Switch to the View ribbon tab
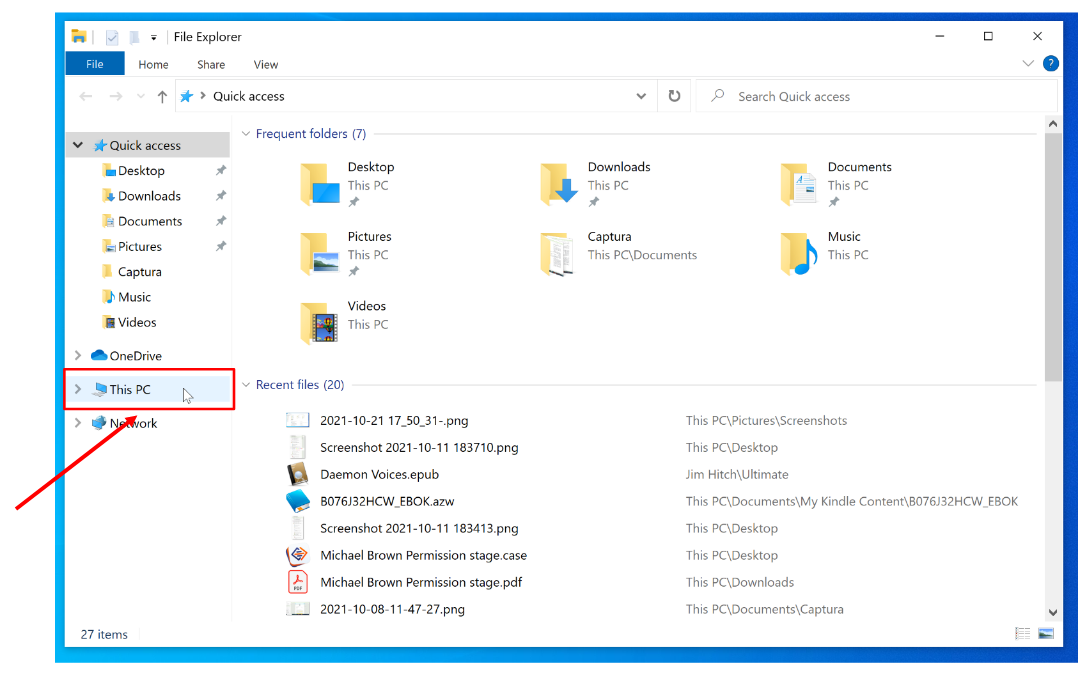The width and height of the screenshot is (1089, 685). pyautogui.click(x=265, y=65)
